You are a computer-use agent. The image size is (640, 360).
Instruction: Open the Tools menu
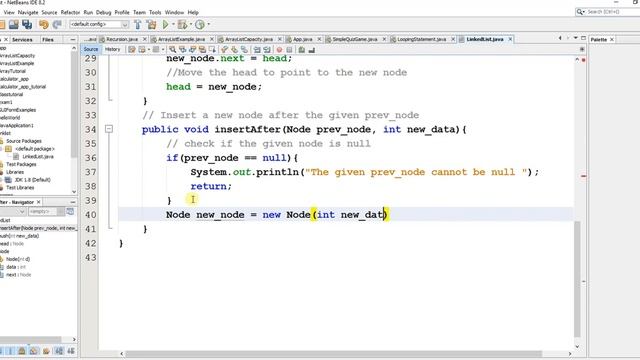pyautogui.click(x=155, y=13)
